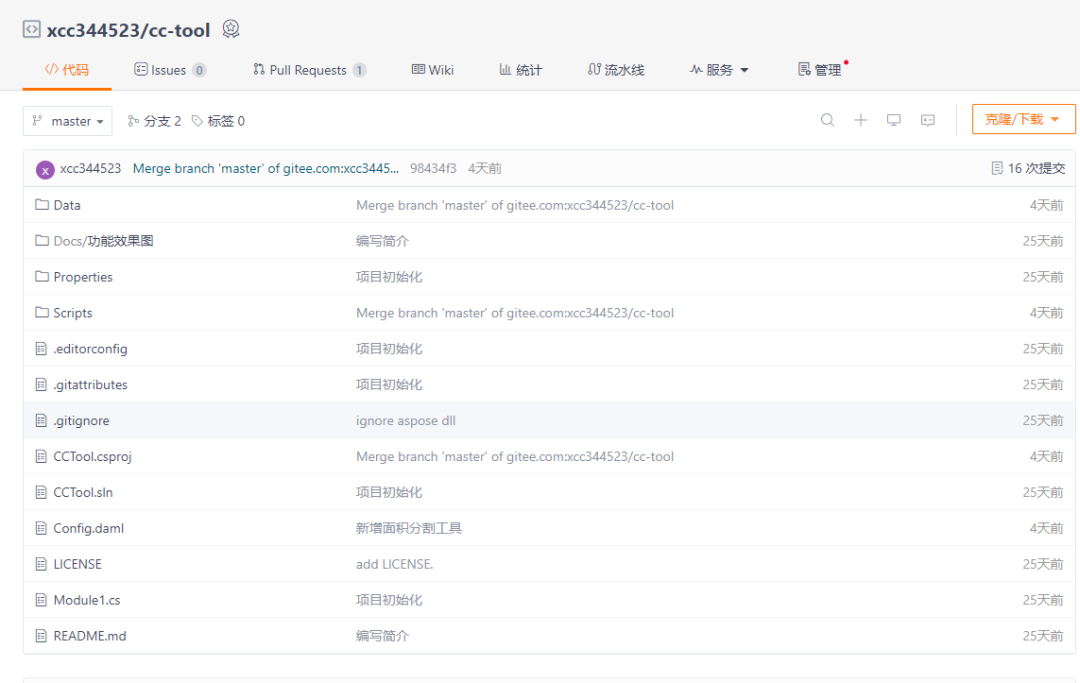Open the Wiki tab
The width and height of the screenshot is (1080, 683).
click(432, 70)
